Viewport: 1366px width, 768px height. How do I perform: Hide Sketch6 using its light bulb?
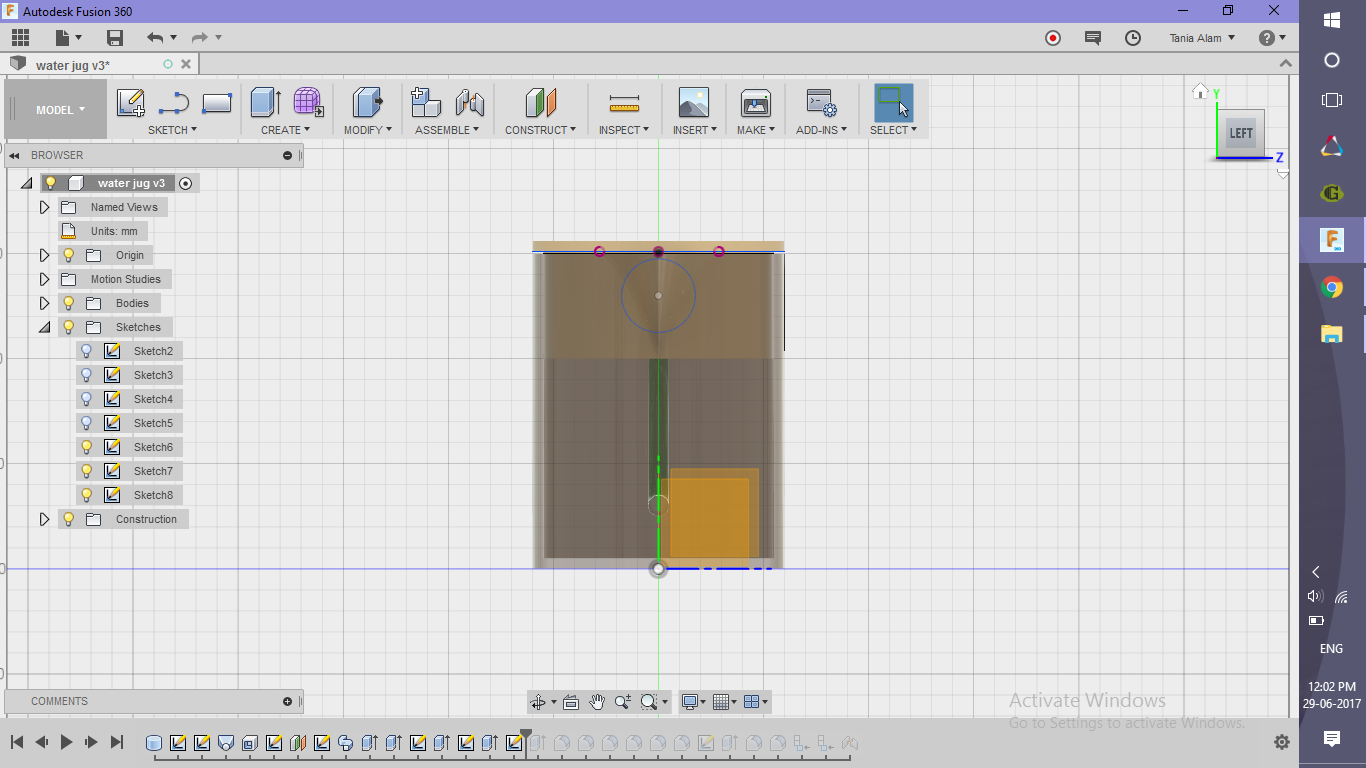87,447
